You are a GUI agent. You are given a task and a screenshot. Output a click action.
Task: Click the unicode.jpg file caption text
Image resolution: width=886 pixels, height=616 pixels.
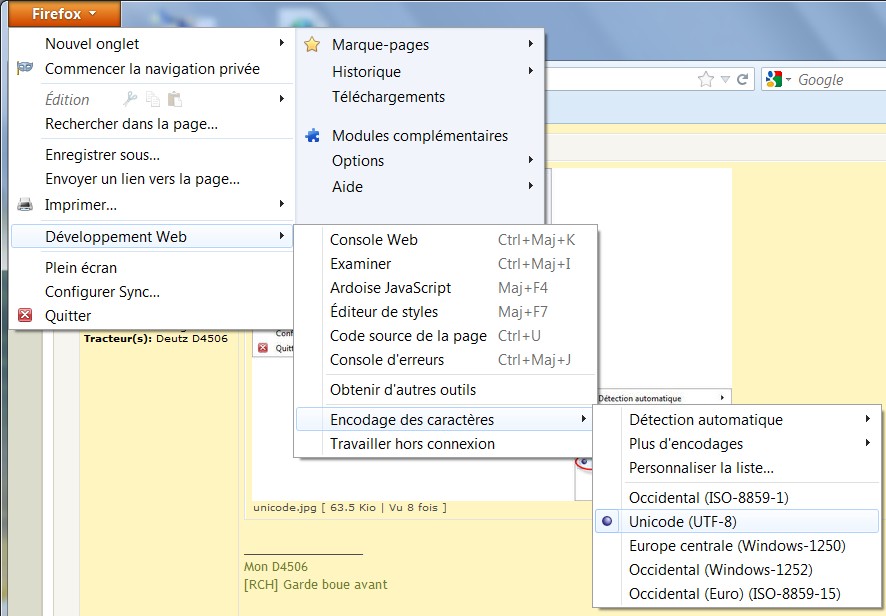350,507
